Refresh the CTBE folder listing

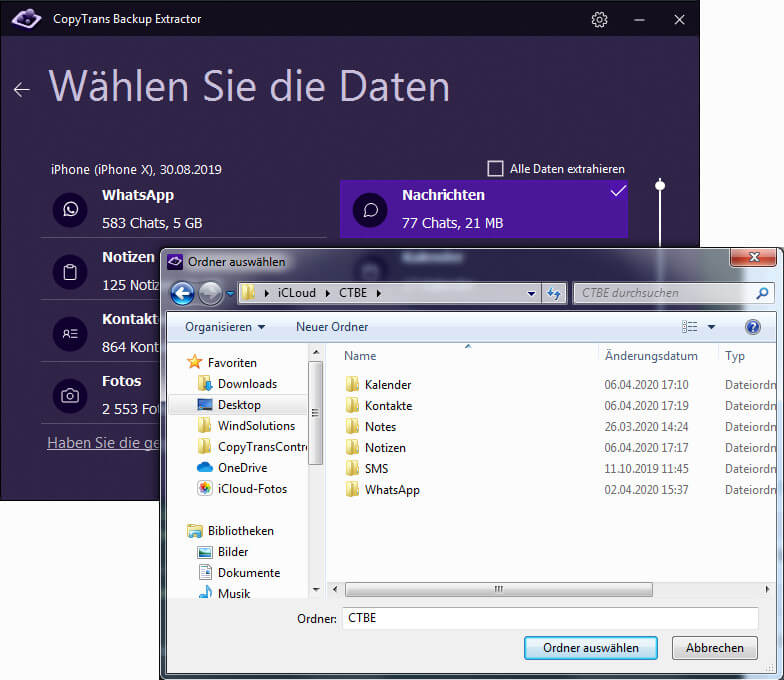tap(554, 294)
